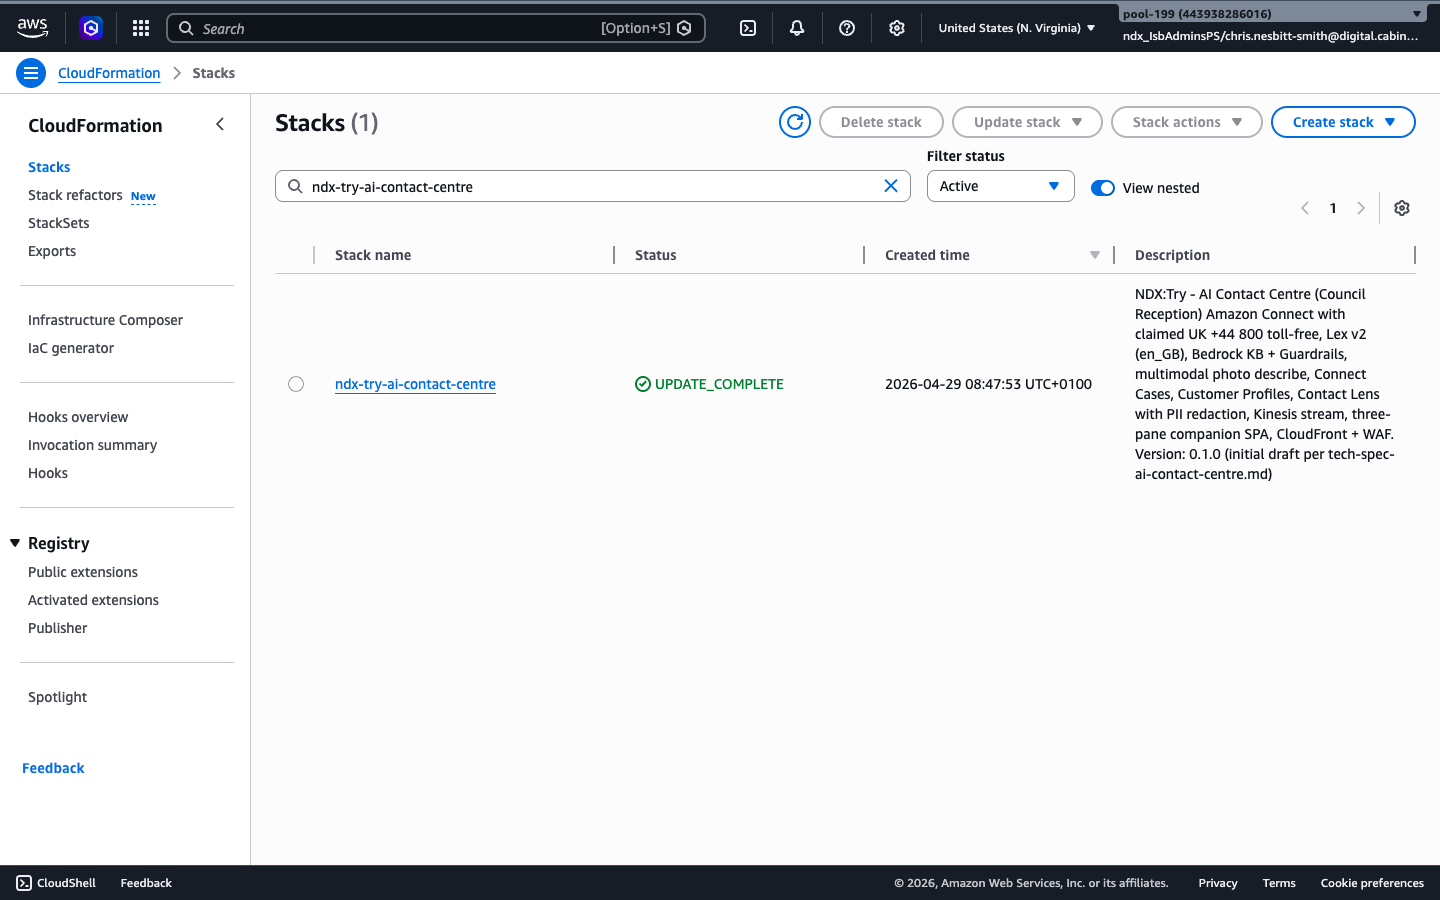Open Activated extensions
Image resolution: width=1440 pixels, height=900 pixels.
[93, 600]
